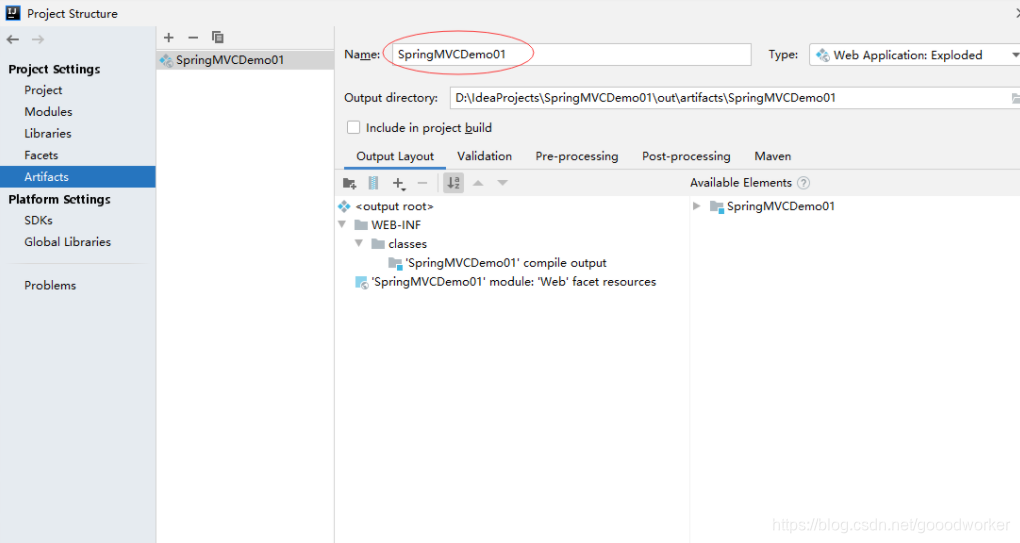Switch to the Validation tab
This screenshot has width=1020, height=543.
(485, 156)
